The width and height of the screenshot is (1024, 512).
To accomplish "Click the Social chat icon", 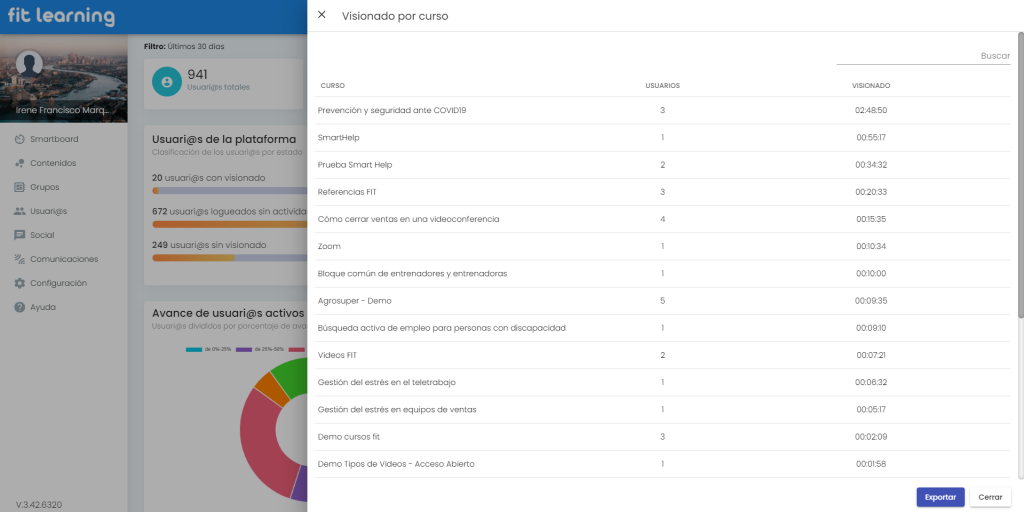I will pyautogui.click(x=20, y=235).
